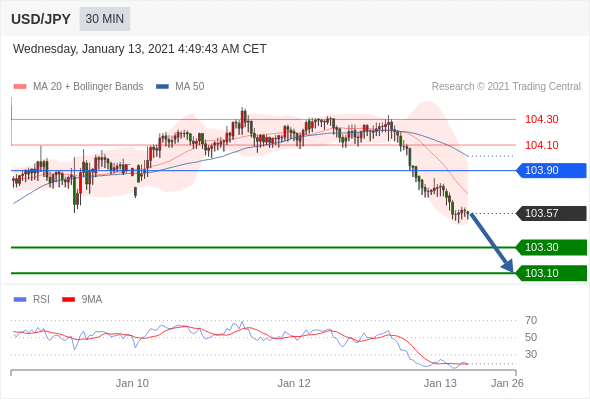590x400 pixels.
Task: Click the 103.30 green support label
Action: click(x=551, y=247)
